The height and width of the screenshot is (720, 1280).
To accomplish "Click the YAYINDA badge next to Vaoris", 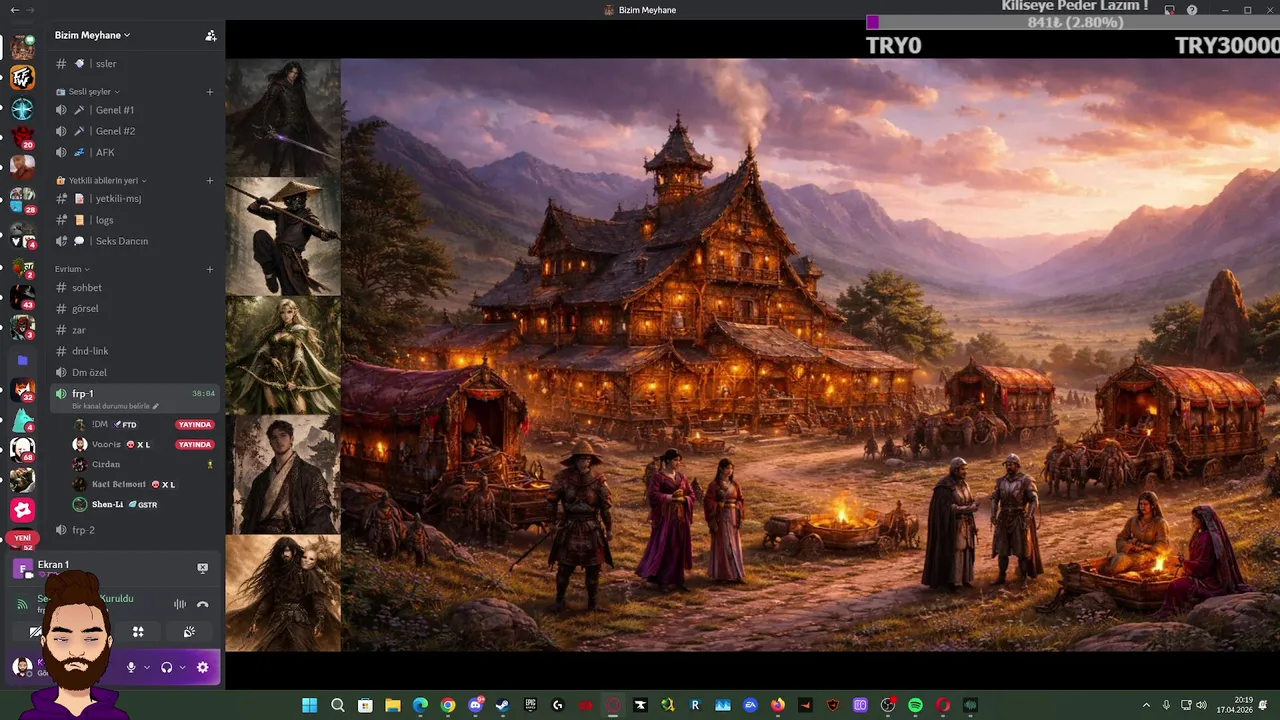I will (195, 445).
